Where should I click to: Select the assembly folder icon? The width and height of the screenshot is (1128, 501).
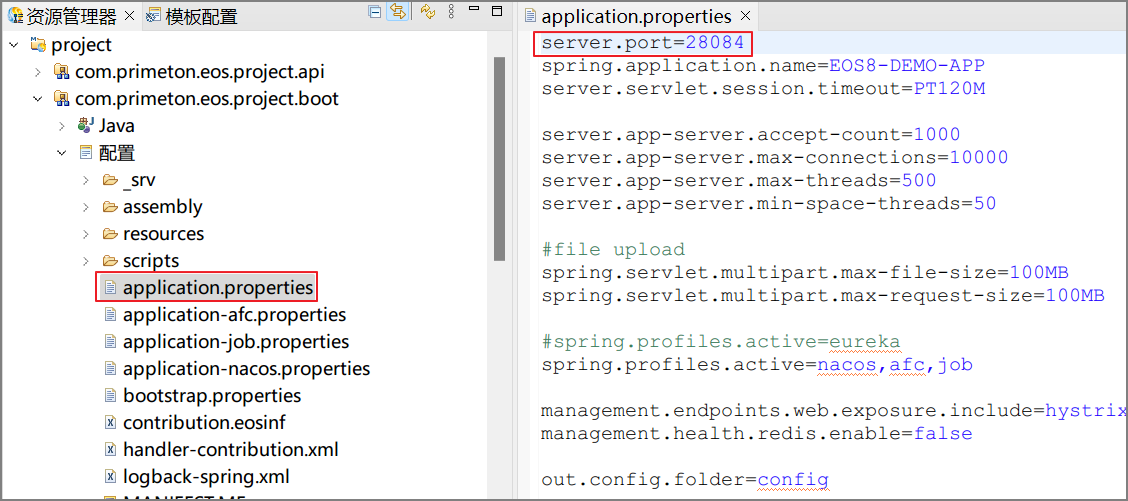110,207
